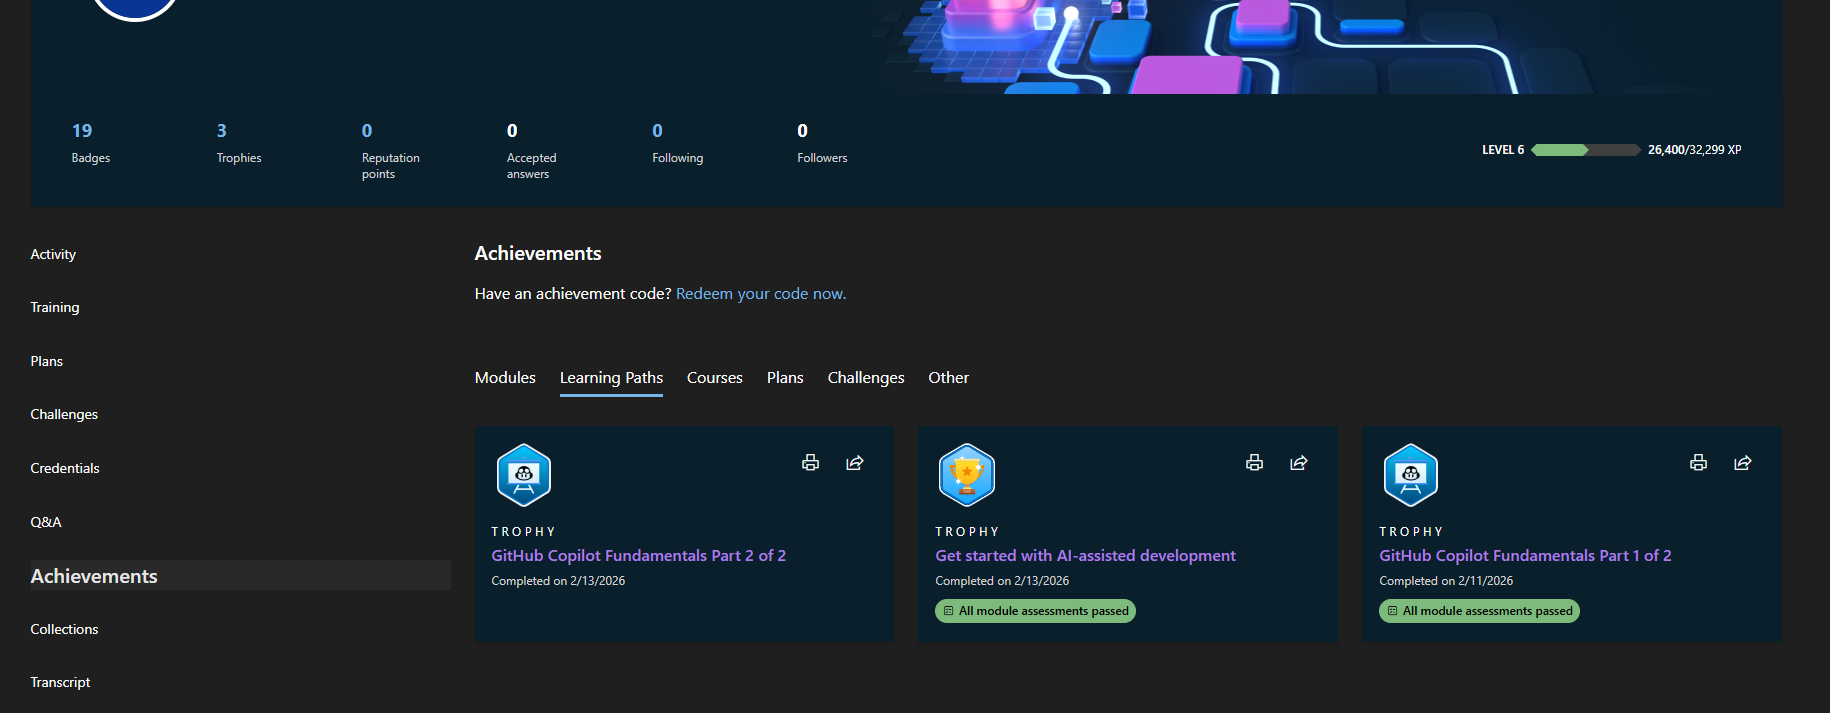The width and height of the screenshot is (1830, 713).
Task: Click the assessments passed badge on AI-assisted development
Action: coord(1035,611)
